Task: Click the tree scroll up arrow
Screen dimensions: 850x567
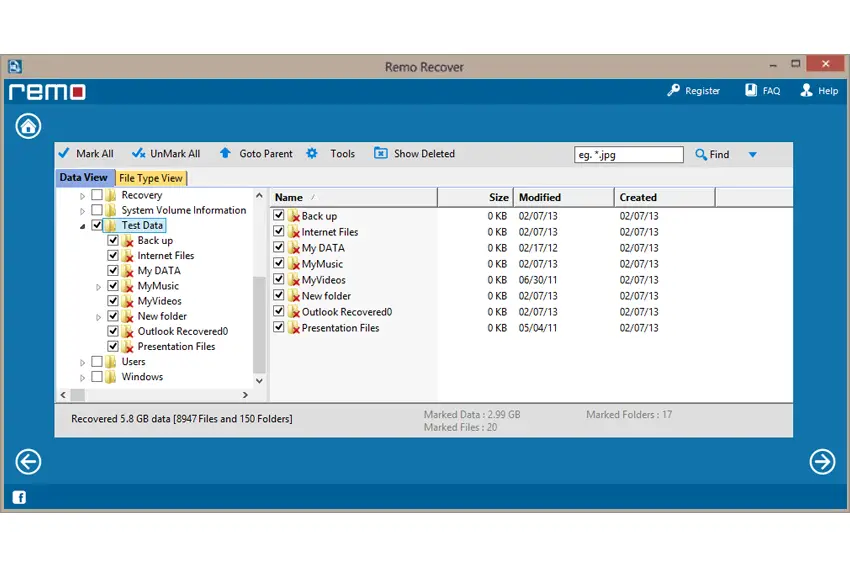Action: point(259,195)
